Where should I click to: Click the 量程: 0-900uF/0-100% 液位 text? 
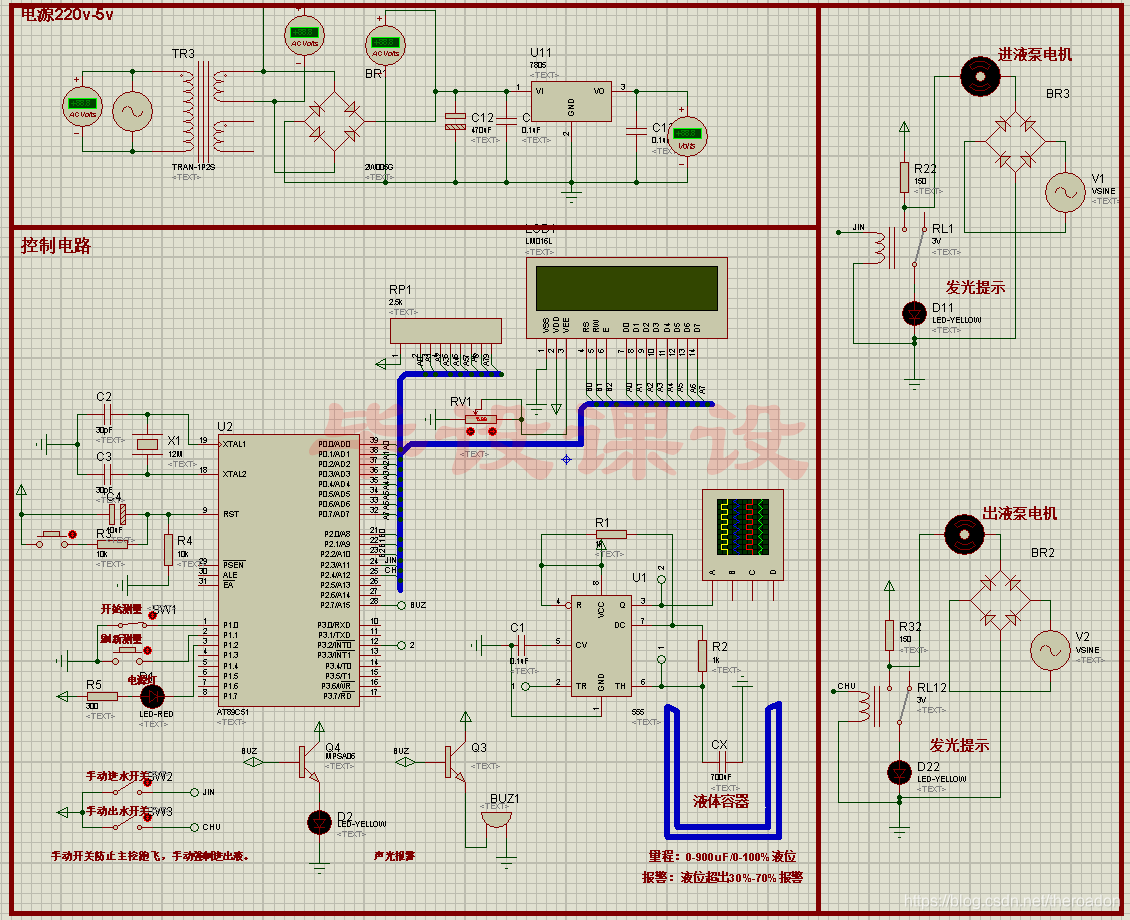(722, 857)
